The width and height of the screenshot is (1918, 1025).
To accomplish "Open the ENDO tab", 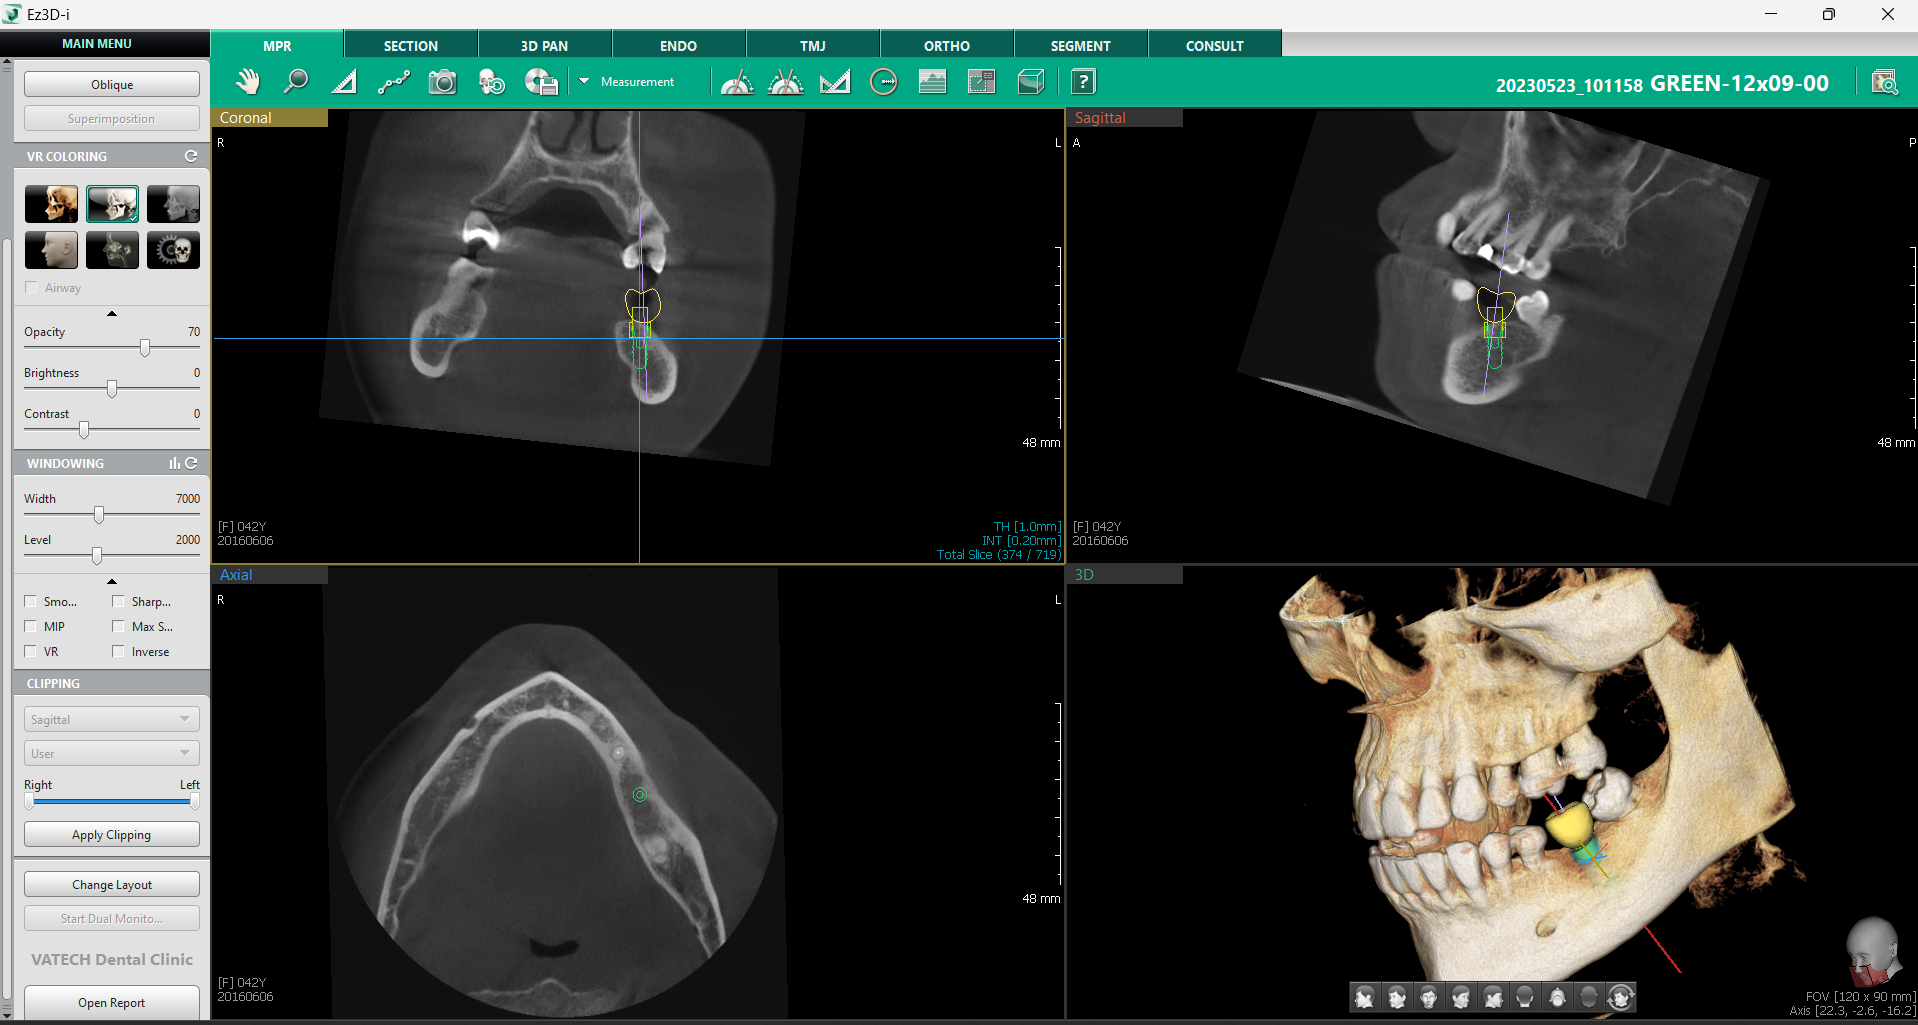I will click(678, 46).
